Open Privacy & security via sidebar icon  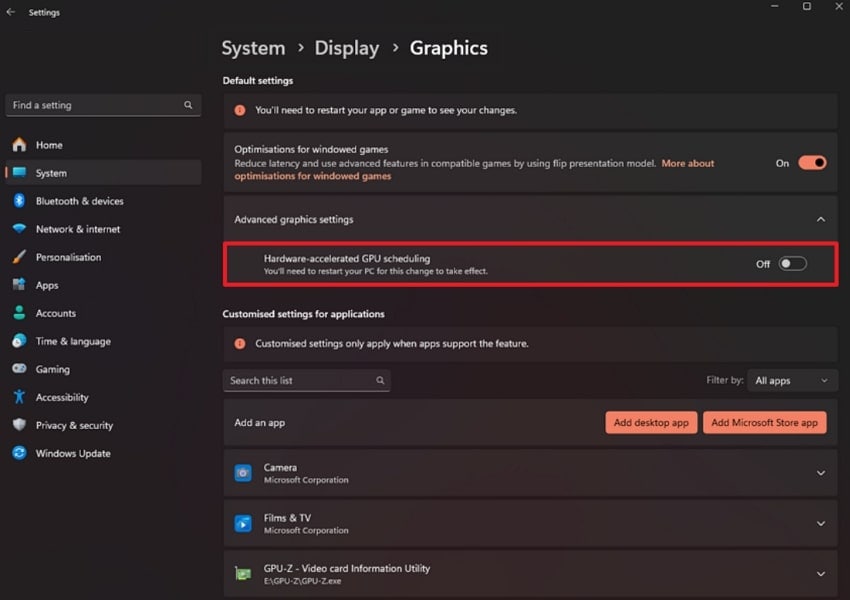[21, 425]
